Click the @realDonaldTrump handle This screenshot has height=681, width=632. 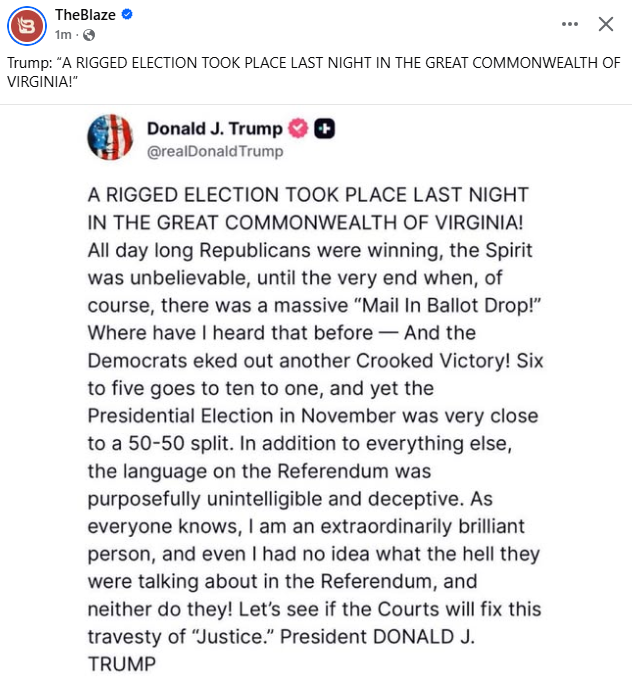pos(215,151)
